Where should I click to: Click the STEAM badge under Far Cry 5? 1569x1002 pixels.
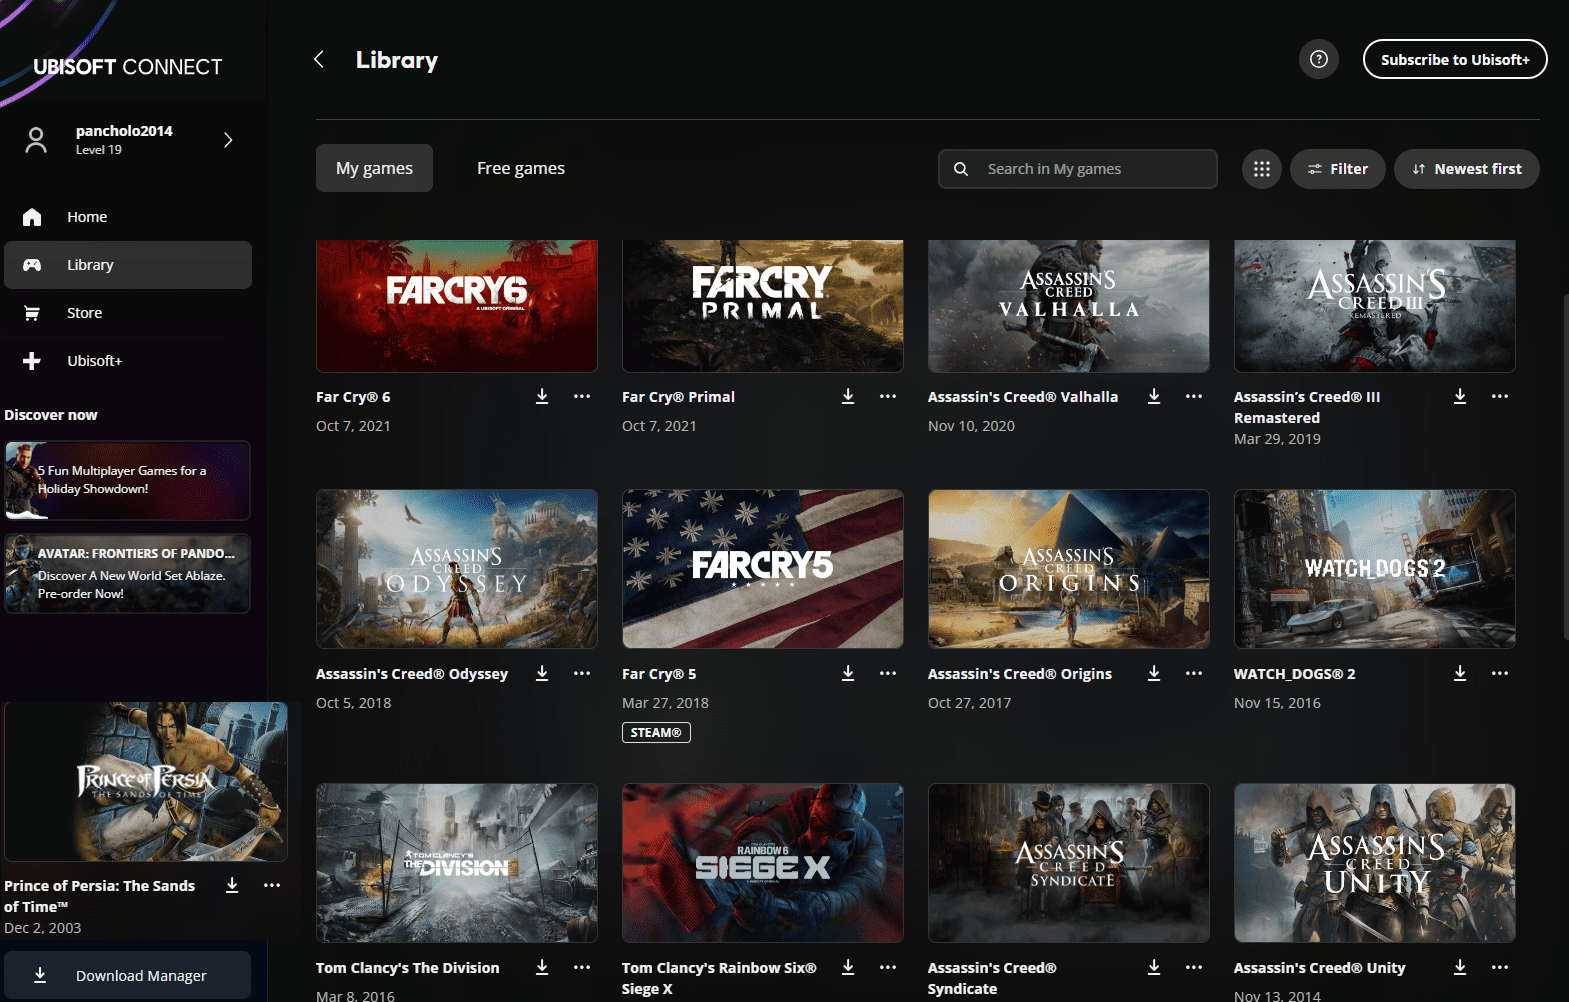pos(656,732)
